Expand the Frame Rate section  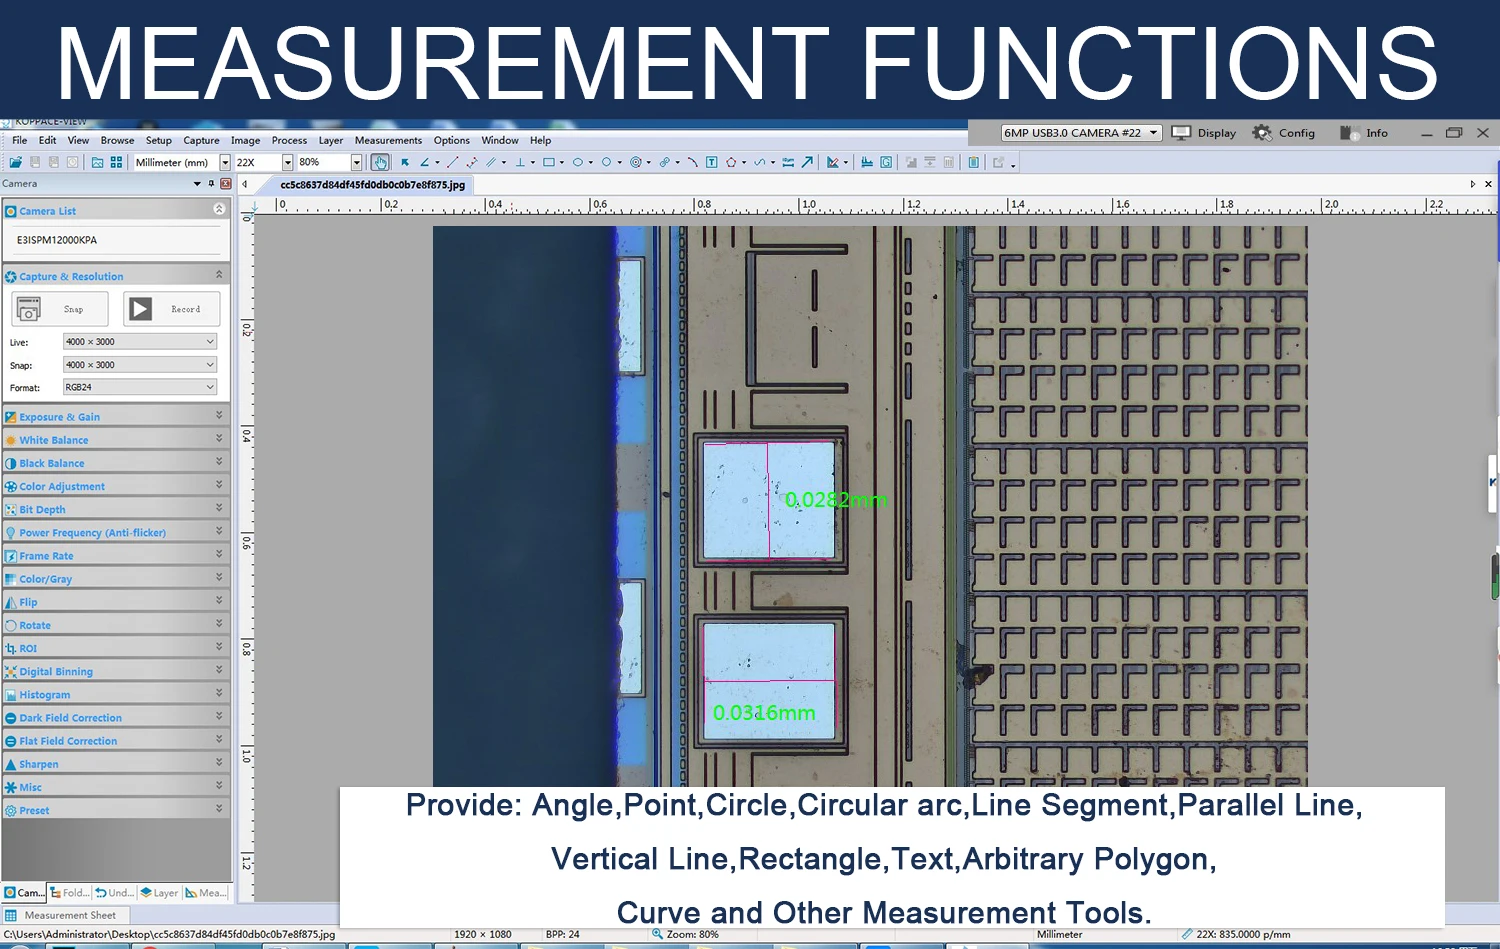[116, 555]
